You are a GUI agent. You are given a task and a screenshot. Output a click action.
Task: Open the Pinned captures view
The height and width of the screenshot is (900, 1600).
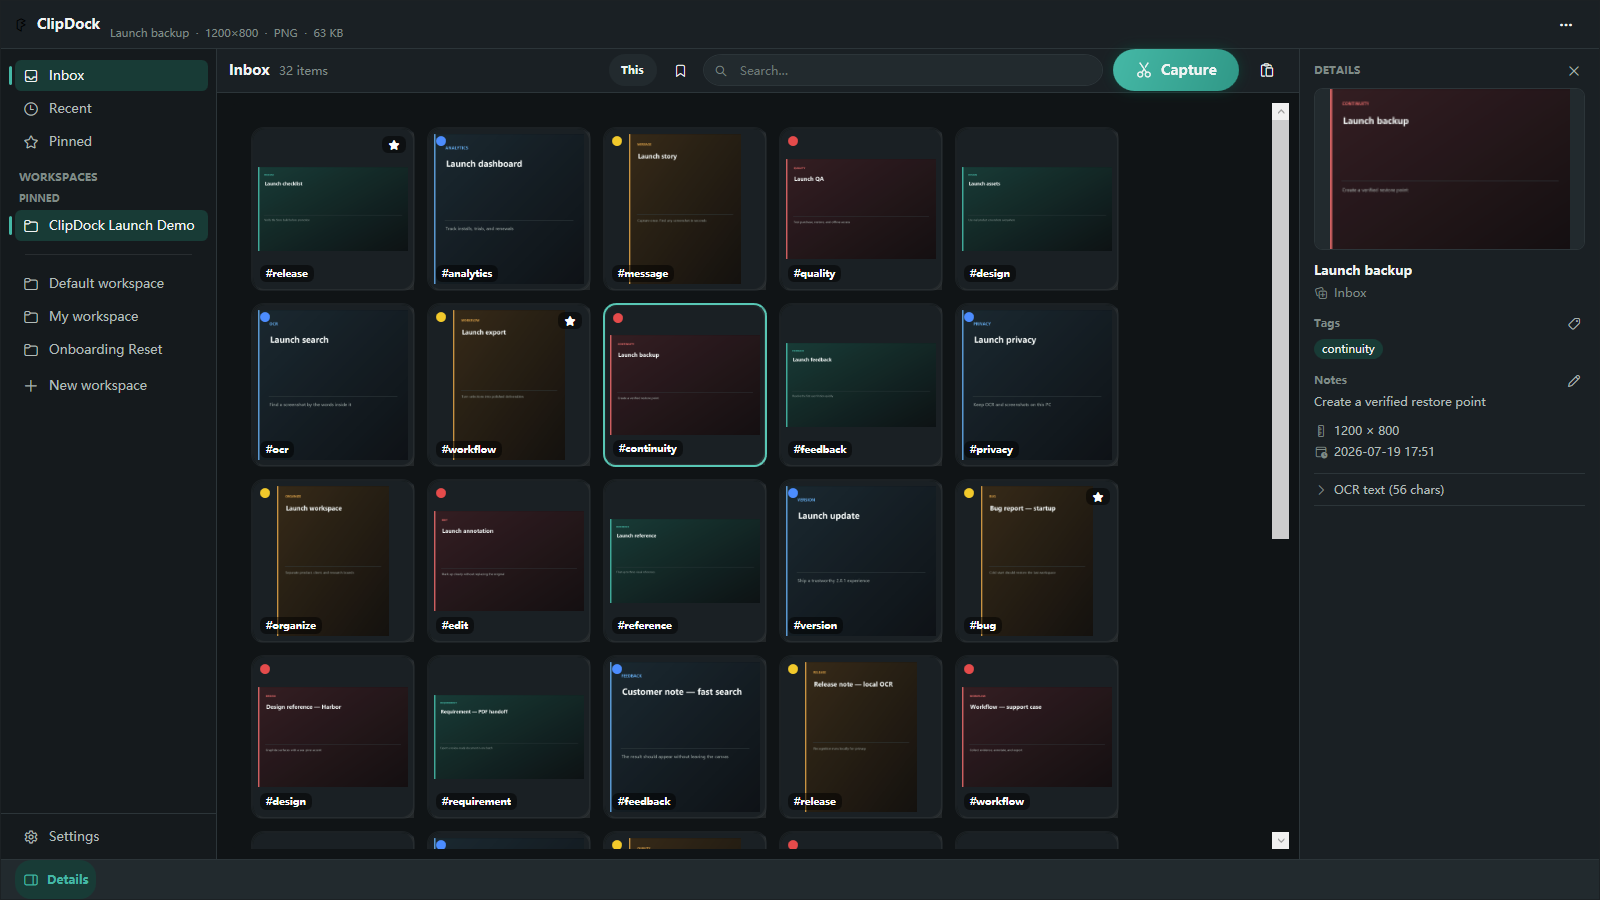[111, 141]
